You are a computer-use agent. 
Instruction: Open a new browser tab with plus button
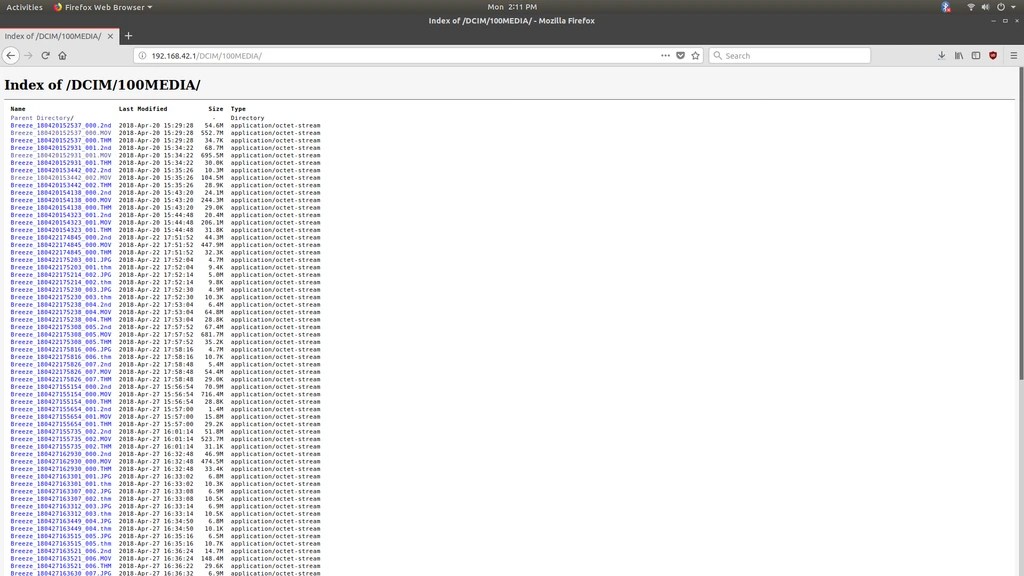128,35
